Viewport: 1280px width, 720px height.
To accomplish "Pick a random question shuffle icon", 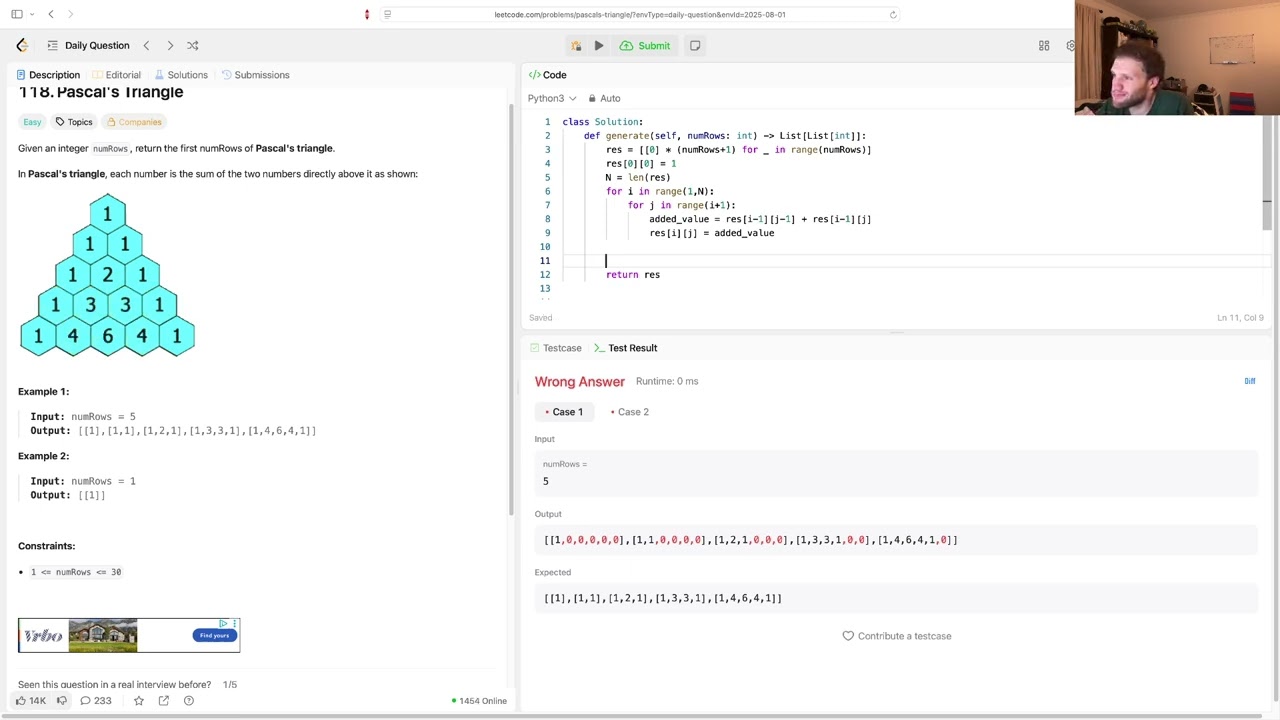I will 193,45.
